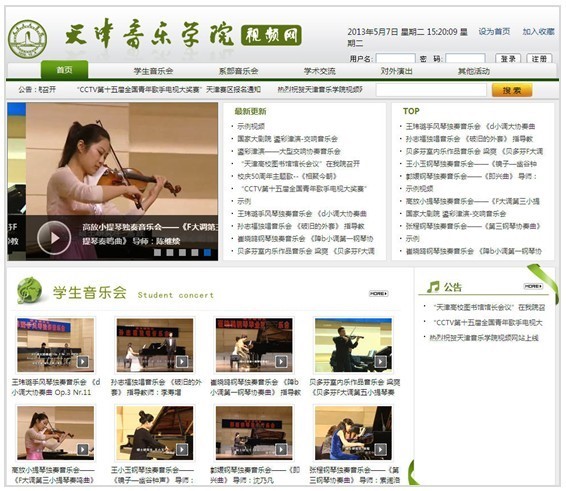Click the green music note student concert icon
The width and height of the screenshot is (566, 491).
(x=29, y=290)
